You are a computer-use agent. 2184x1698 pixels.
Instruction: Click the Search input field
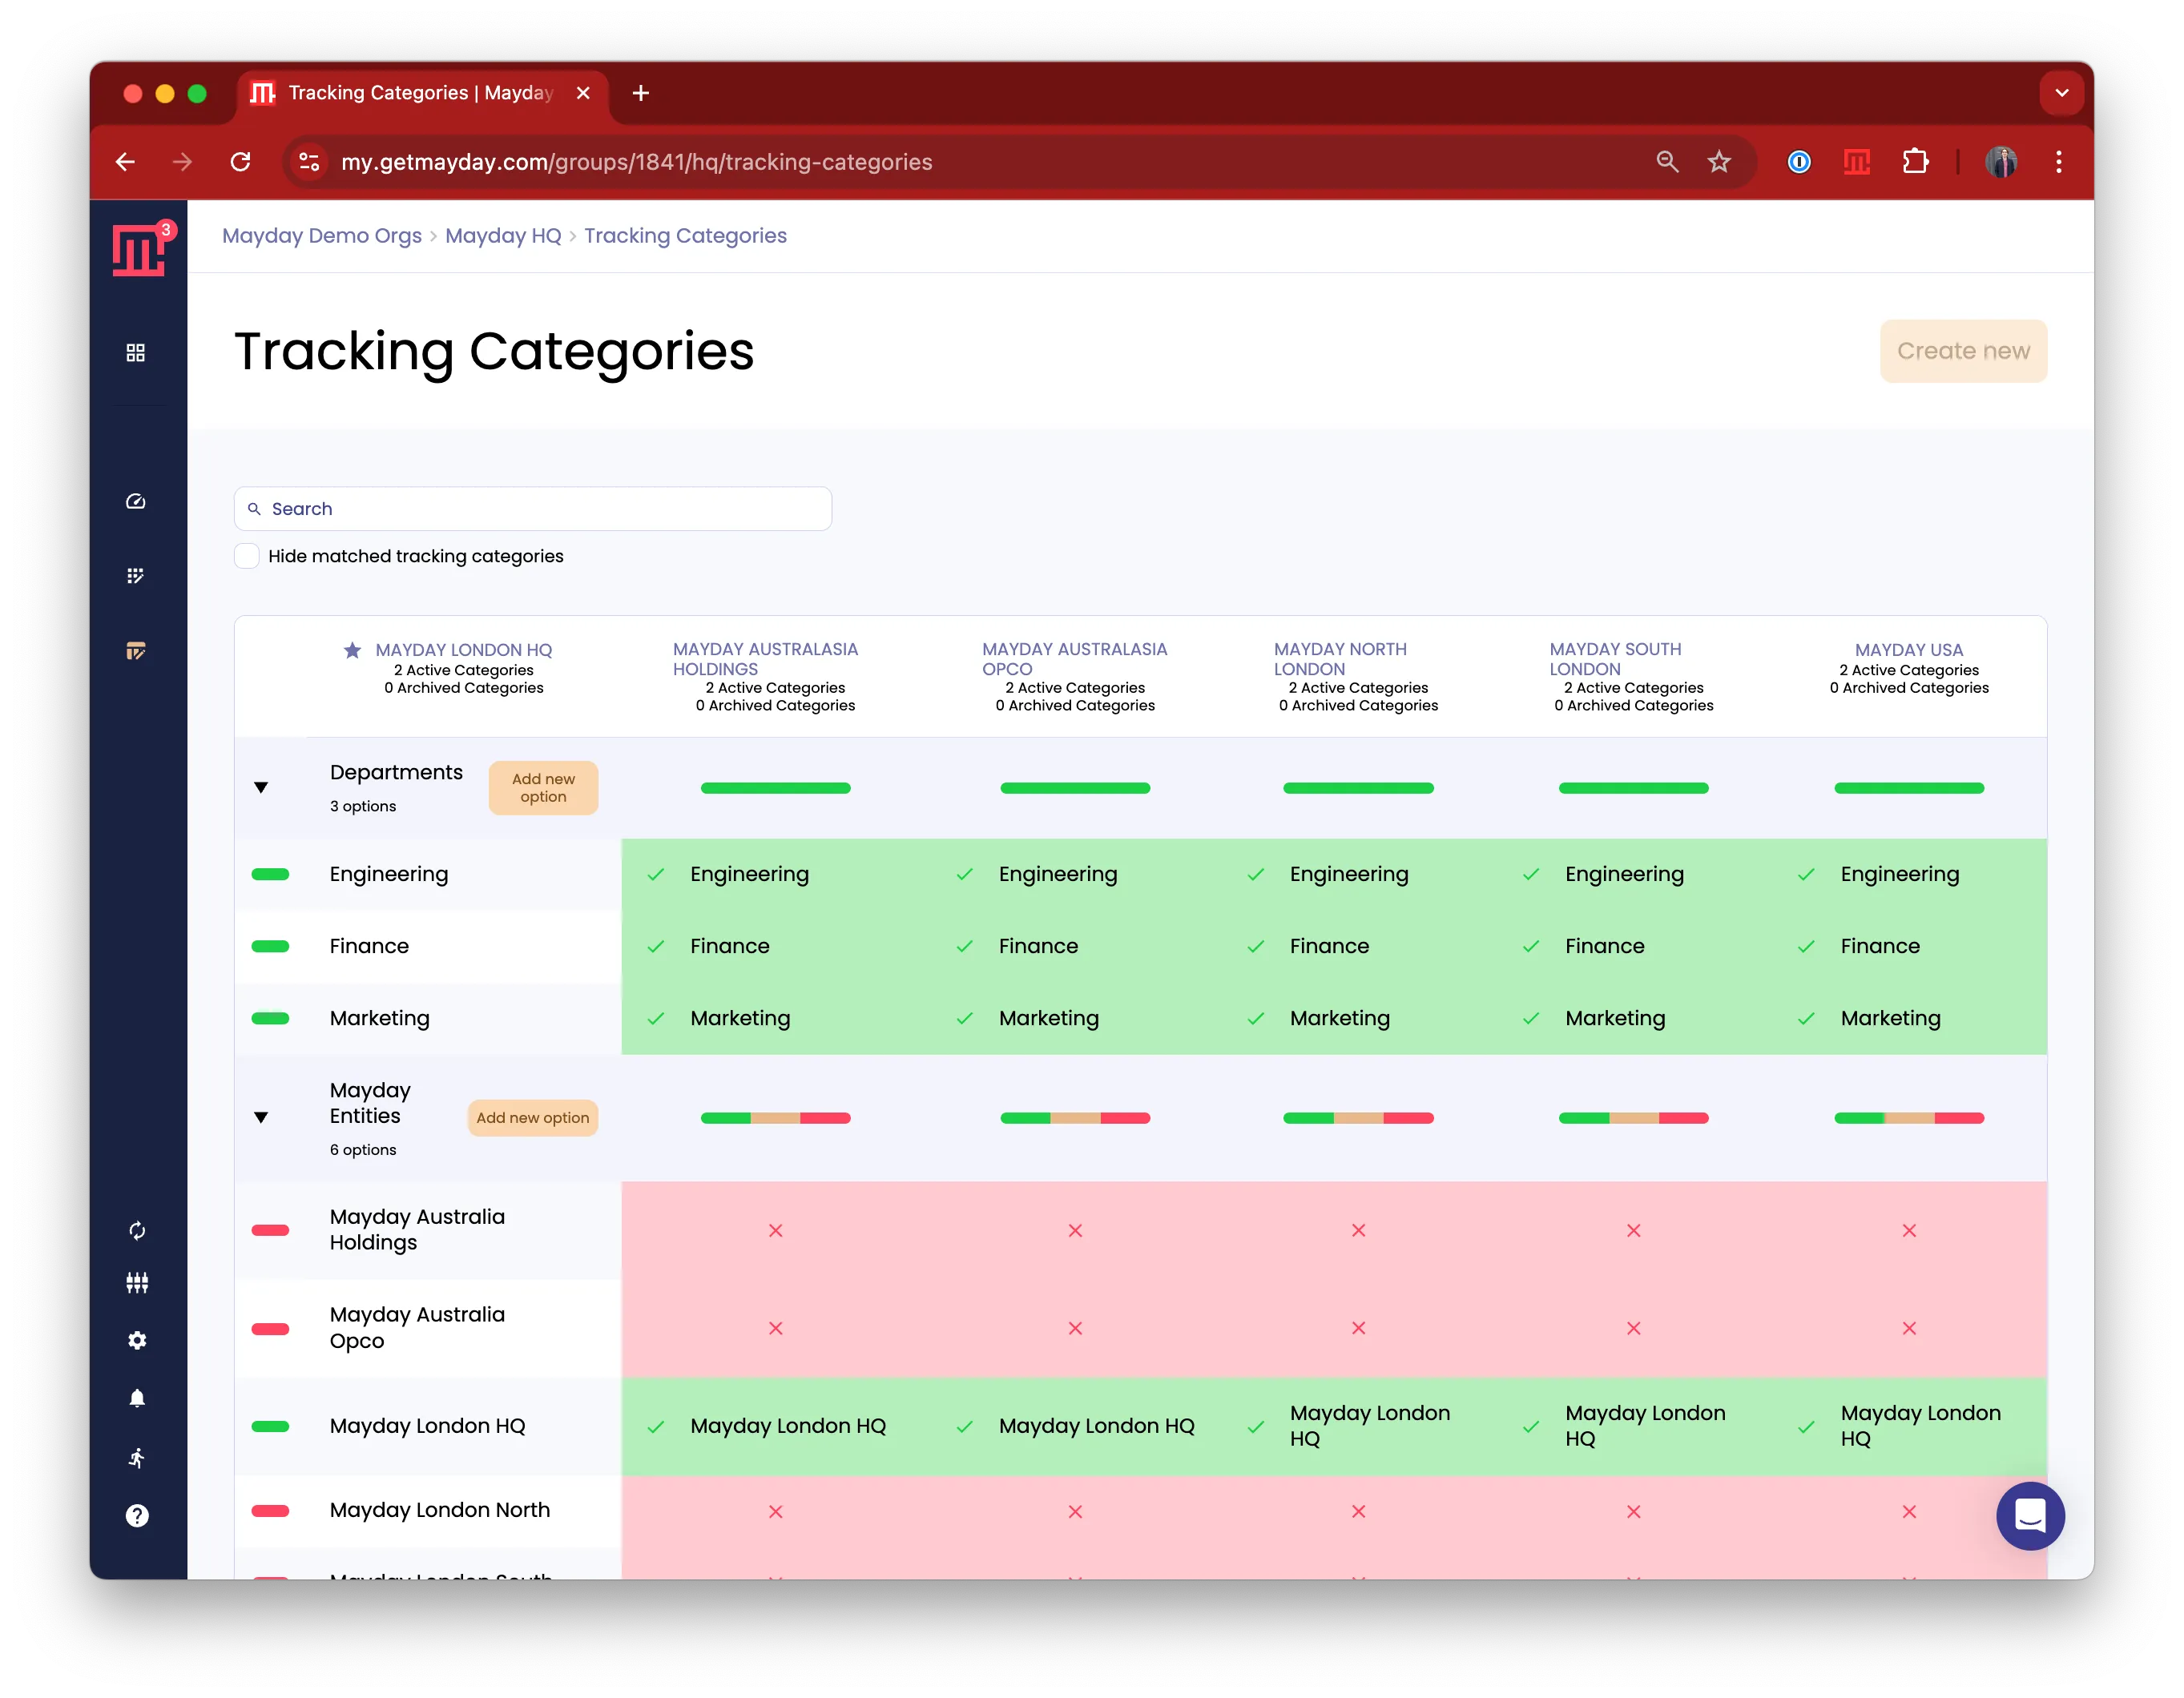[x=540, y=509]
